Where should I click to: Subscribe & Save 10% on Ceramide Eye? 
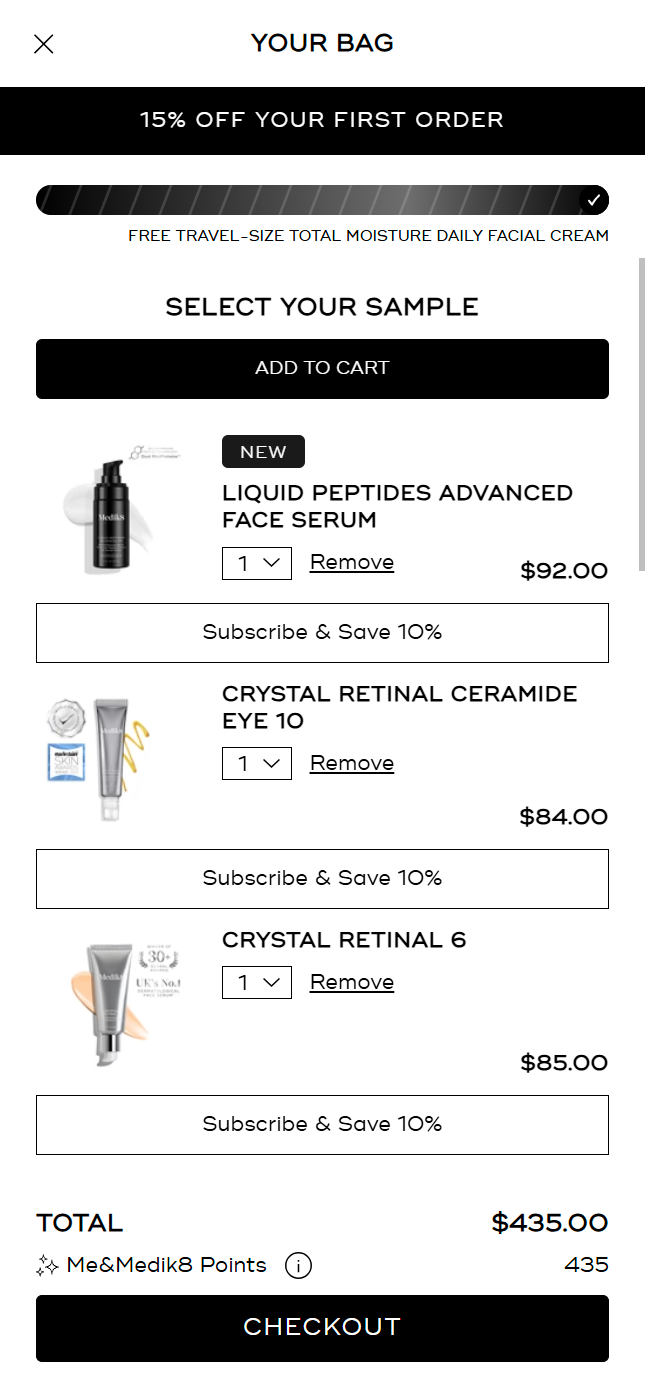(x=322, y=879)
